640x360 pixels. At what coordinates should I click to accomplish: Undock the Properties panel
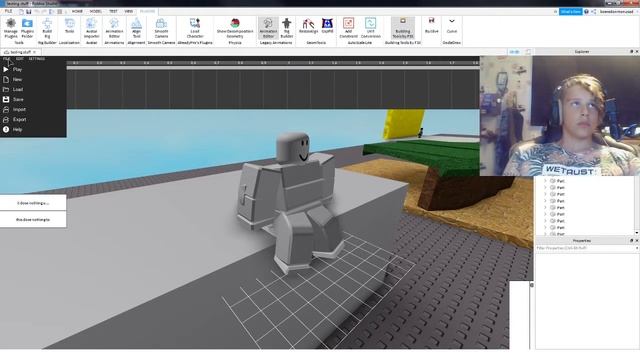pos(631,241)
